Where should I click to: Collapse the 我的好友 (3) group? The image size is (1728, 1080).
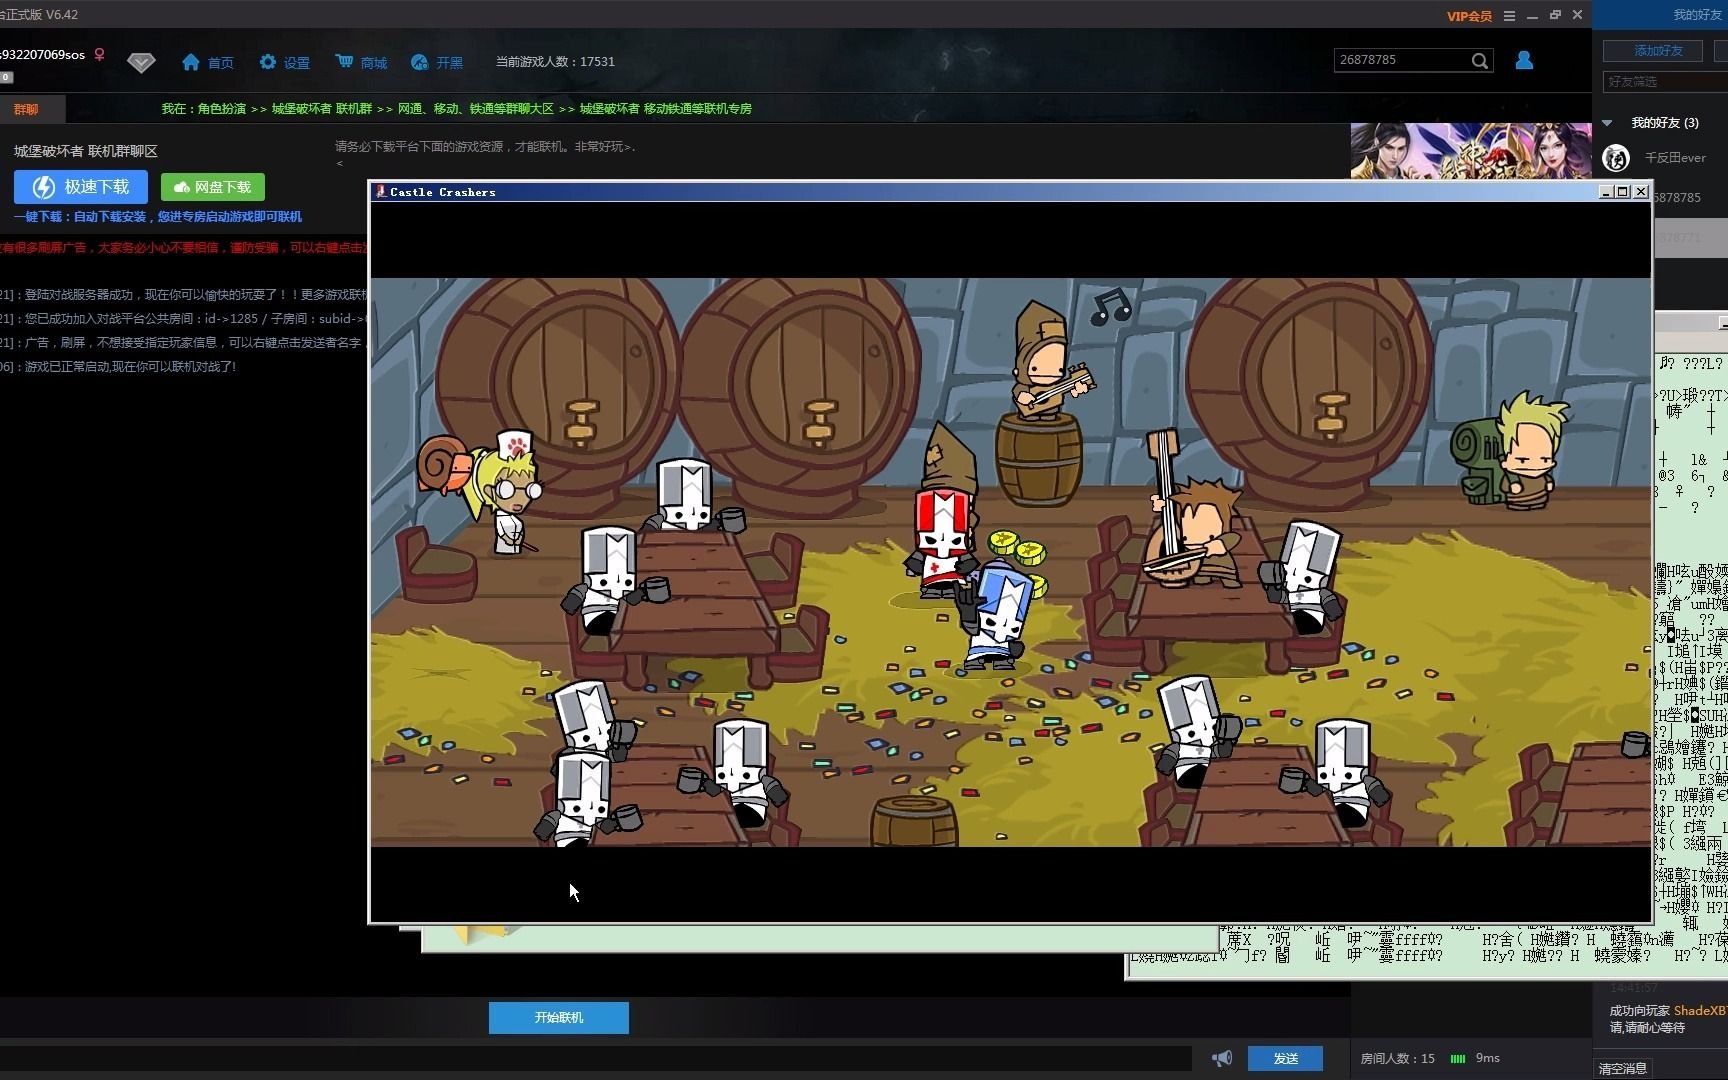(1607, 123)
